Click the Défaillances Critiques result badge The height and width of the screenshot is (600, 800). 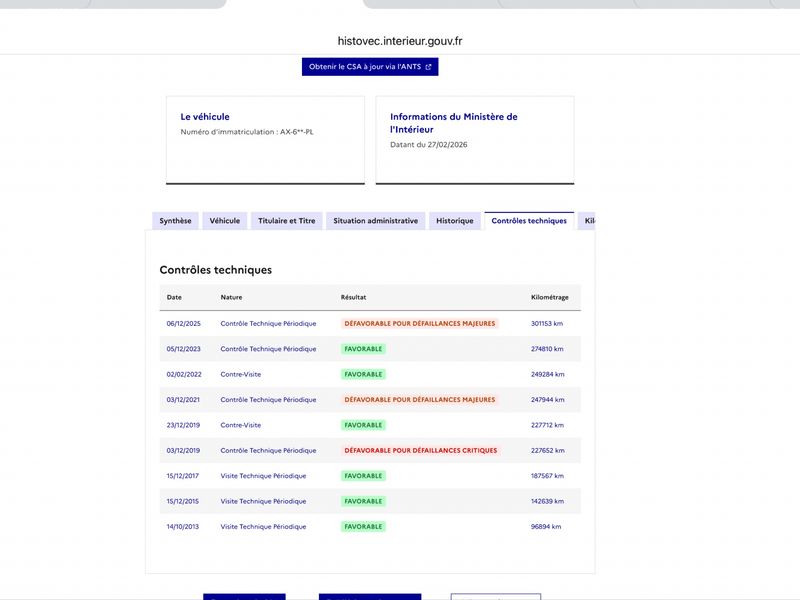(x=420, y=451)
